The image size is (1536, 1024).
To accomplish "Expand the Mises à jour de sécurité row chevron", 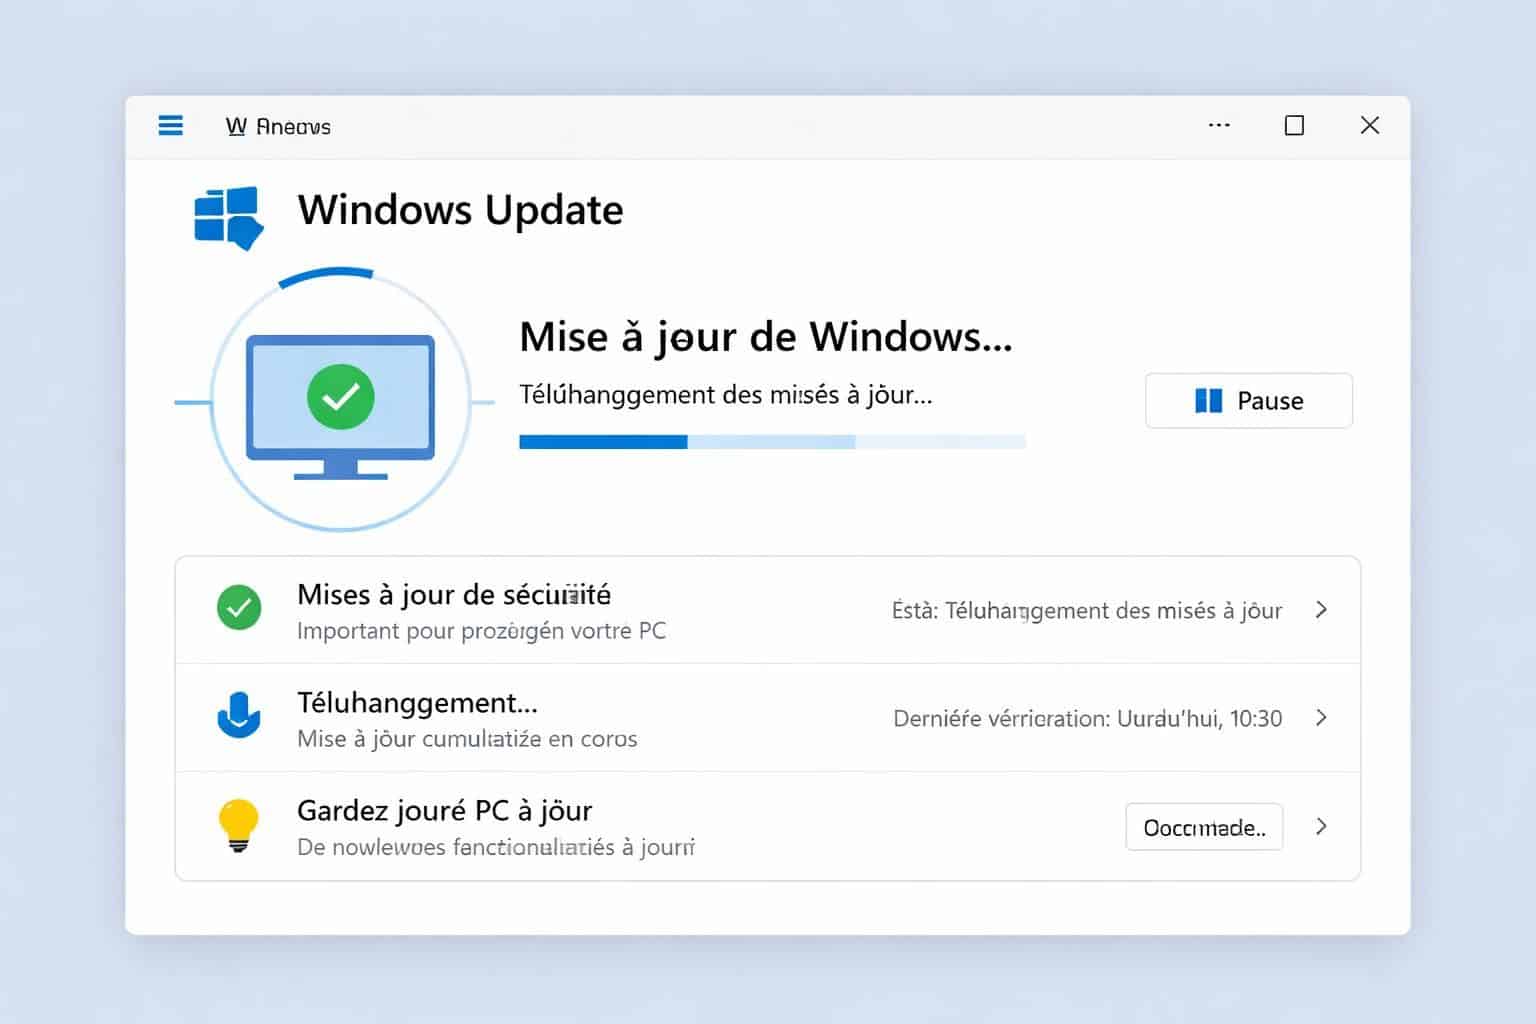I will coord(1321,610).
